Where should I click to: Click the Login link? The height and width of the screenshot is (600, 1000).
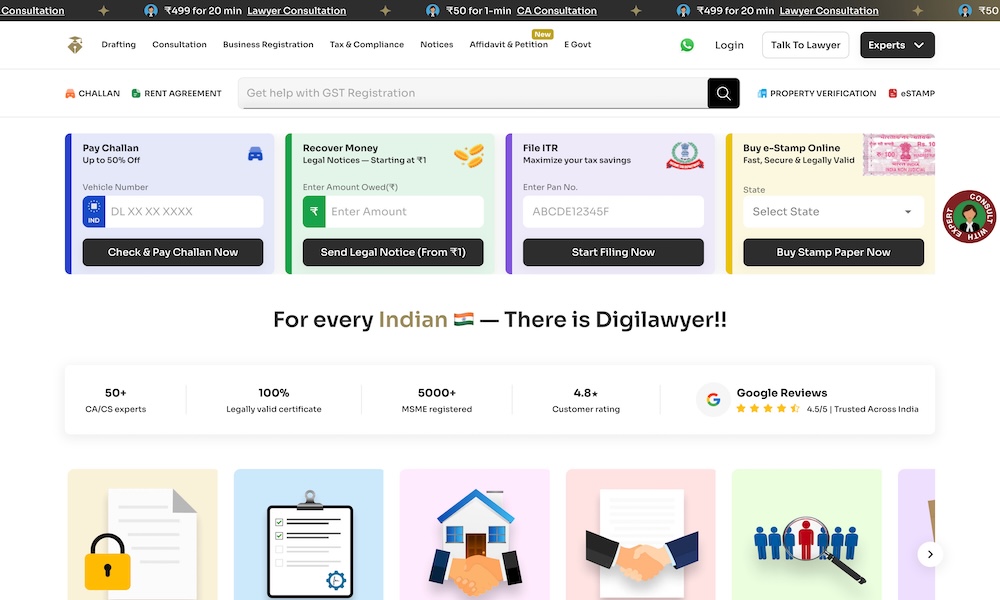pyautogui.click(x=729, y=45)
